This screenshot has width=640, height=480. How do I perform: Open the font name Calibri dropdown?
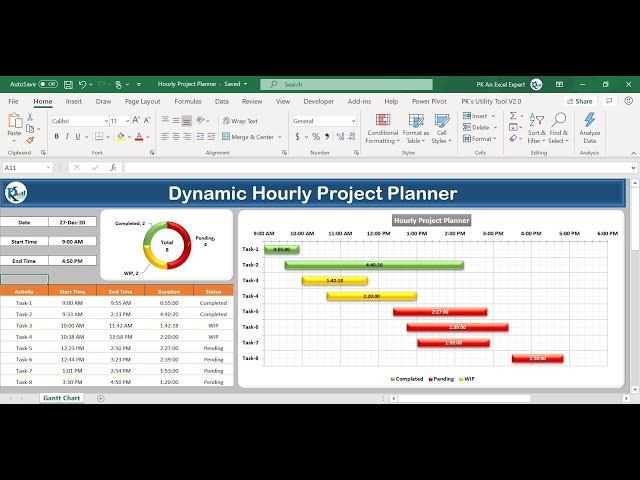(x=106, y=121)
